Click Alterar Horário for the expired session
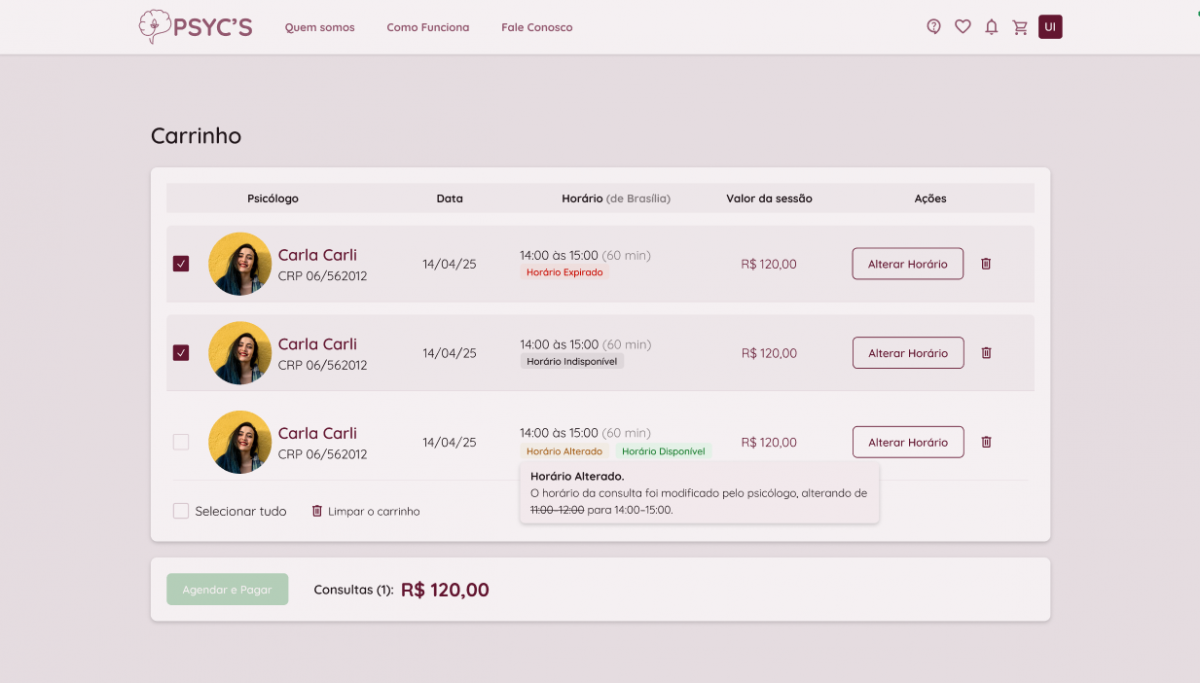Viewport: 1200px width, 683px height. 908,264
